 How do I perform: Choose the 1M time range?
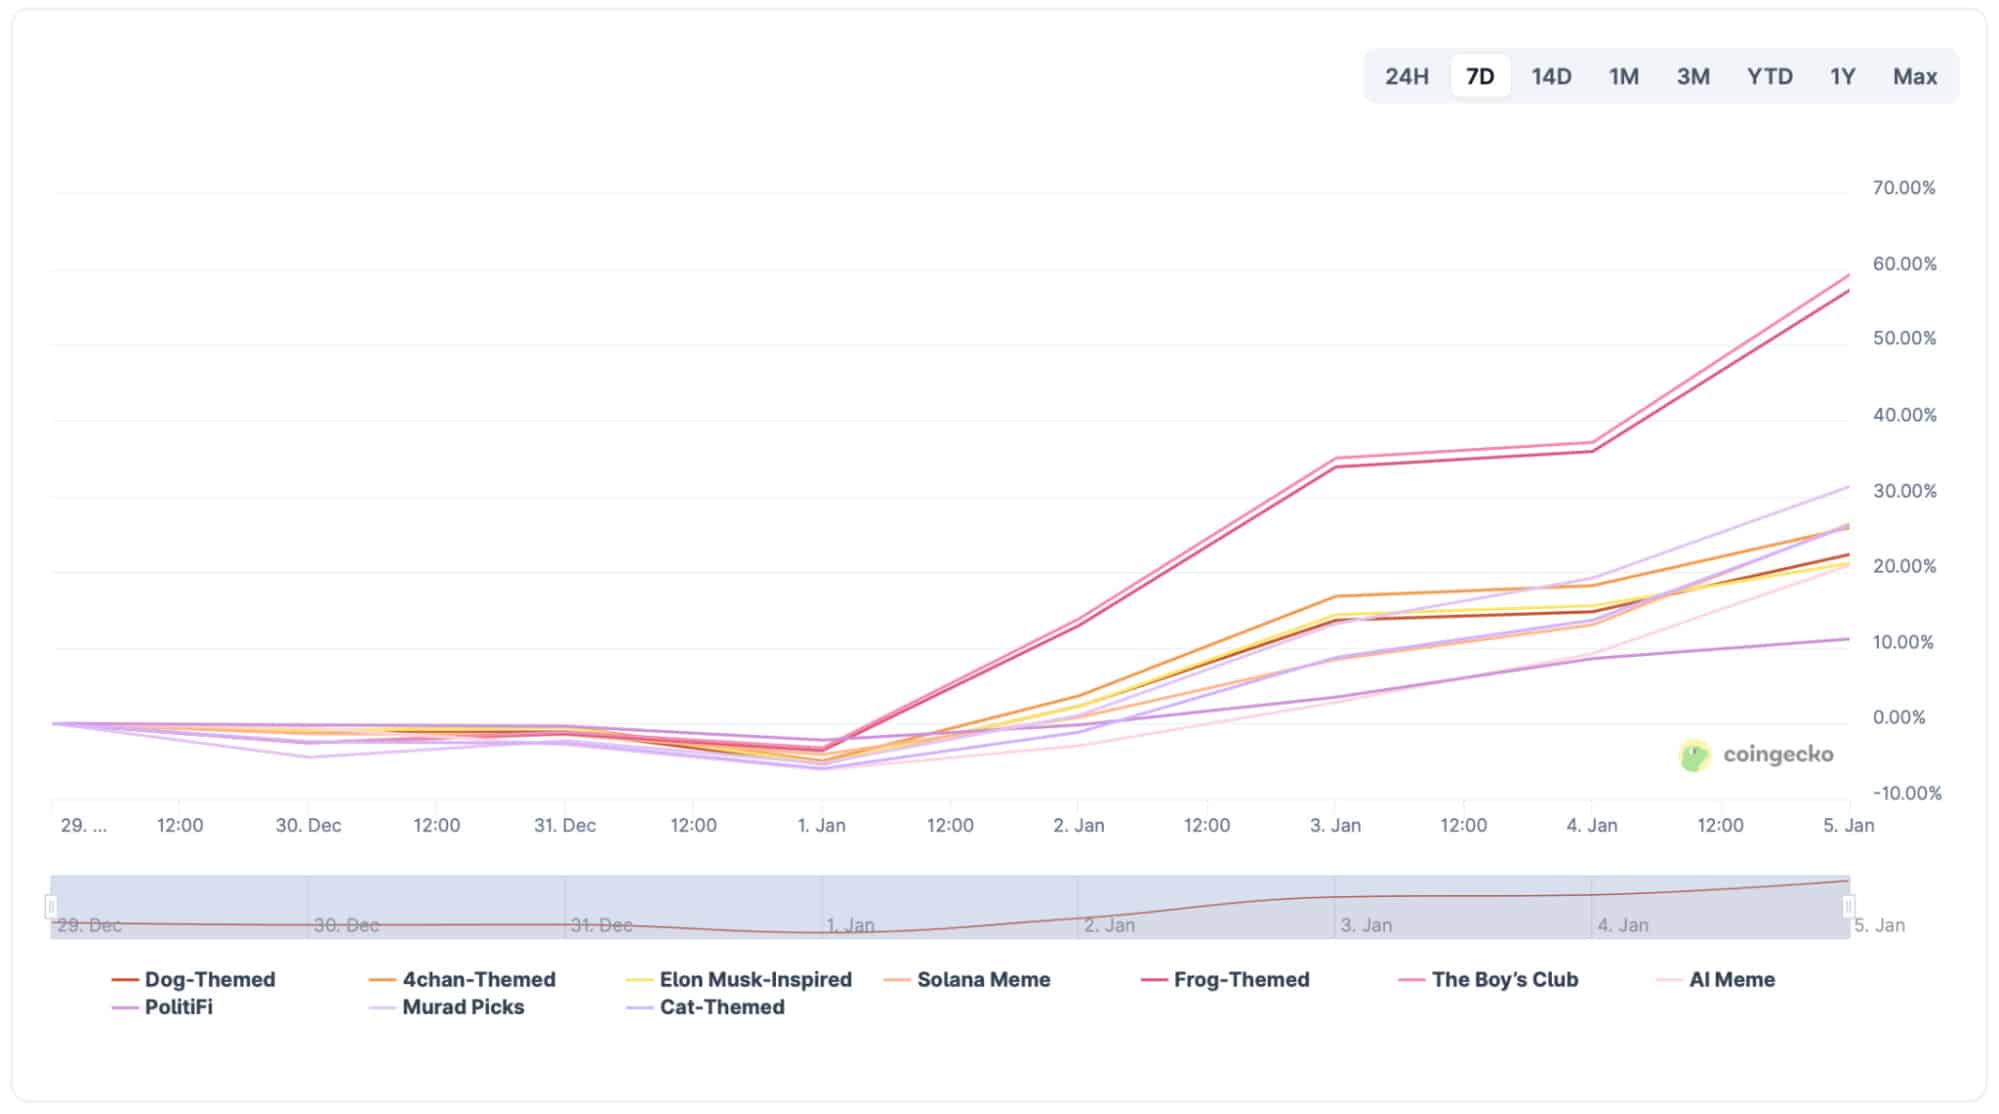tap(1623, 77)
